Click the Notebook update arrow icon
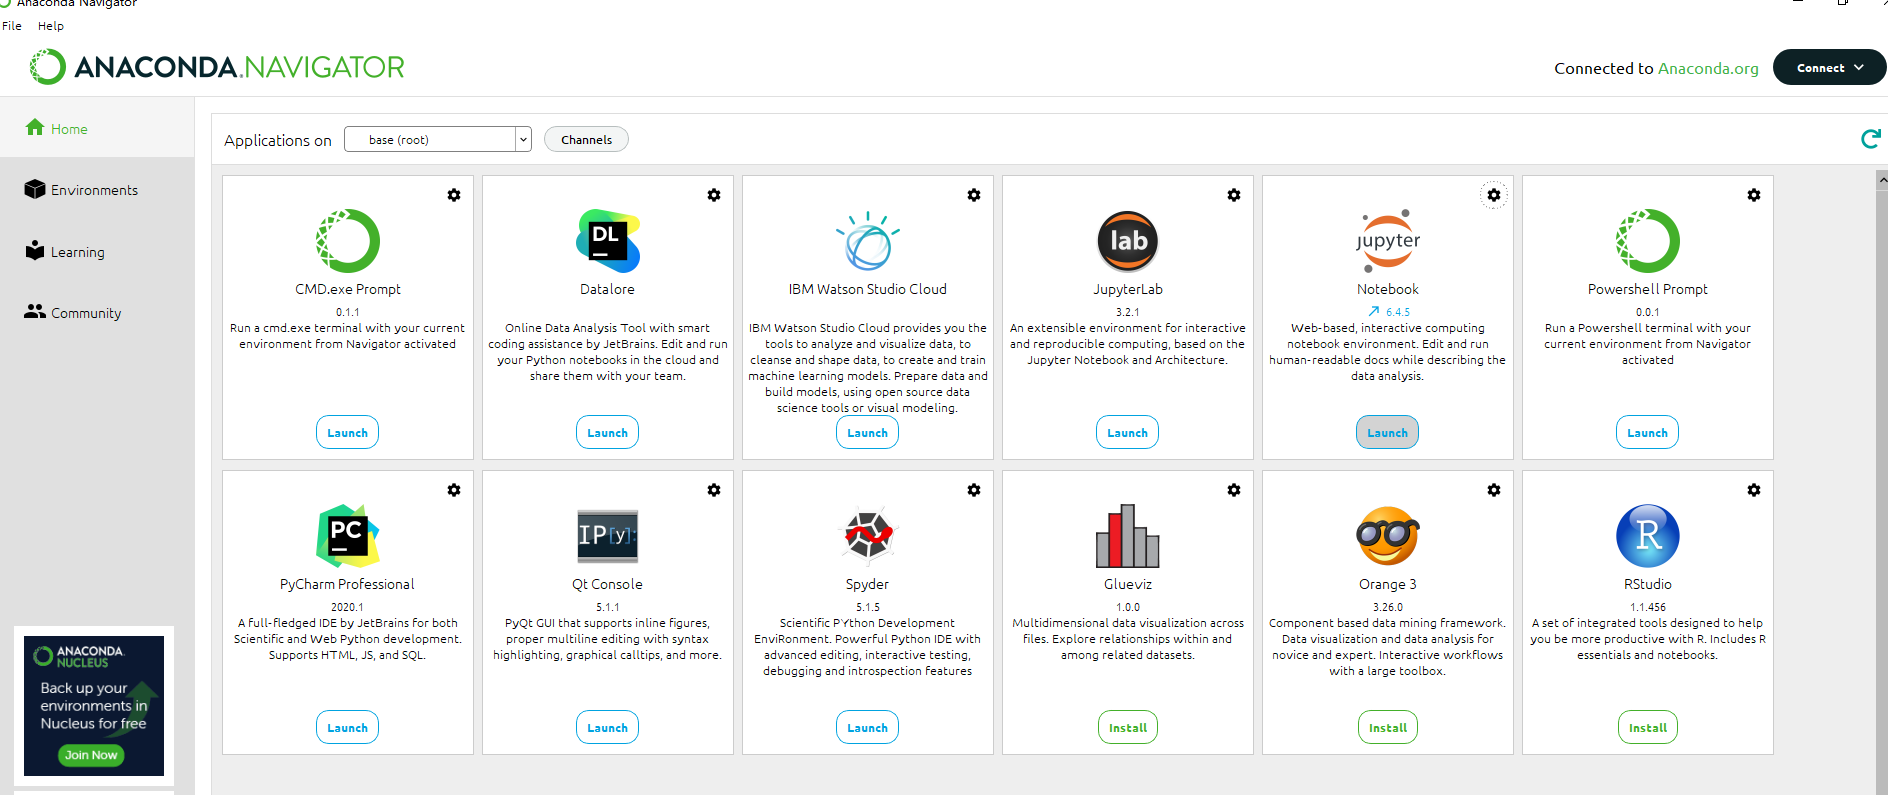1888x795 pixels. coord(1374,312)
